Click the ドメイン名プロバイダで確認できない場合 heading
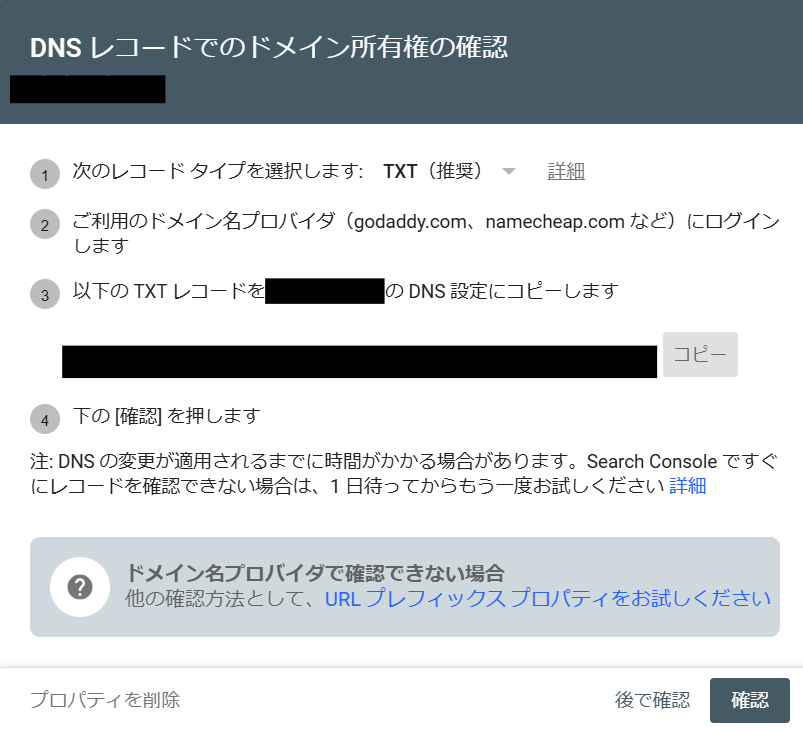This screenshot has width=803, height=732. coord(315,573)
